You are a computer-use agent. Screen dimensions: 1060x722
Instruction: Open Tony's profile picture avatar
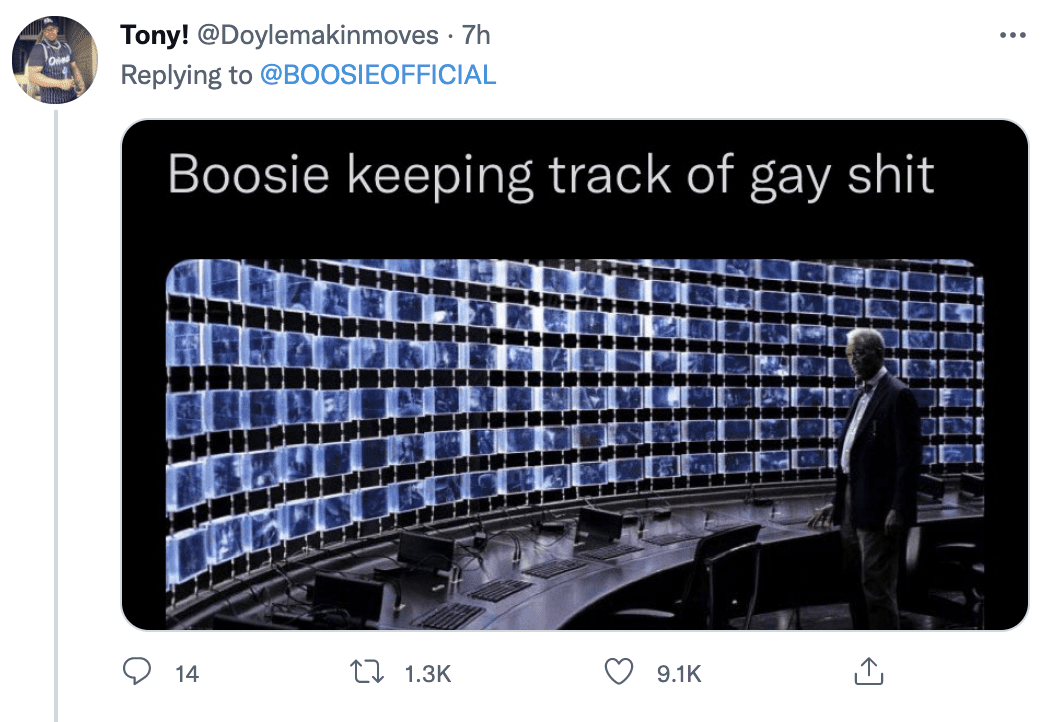[55, 59]
